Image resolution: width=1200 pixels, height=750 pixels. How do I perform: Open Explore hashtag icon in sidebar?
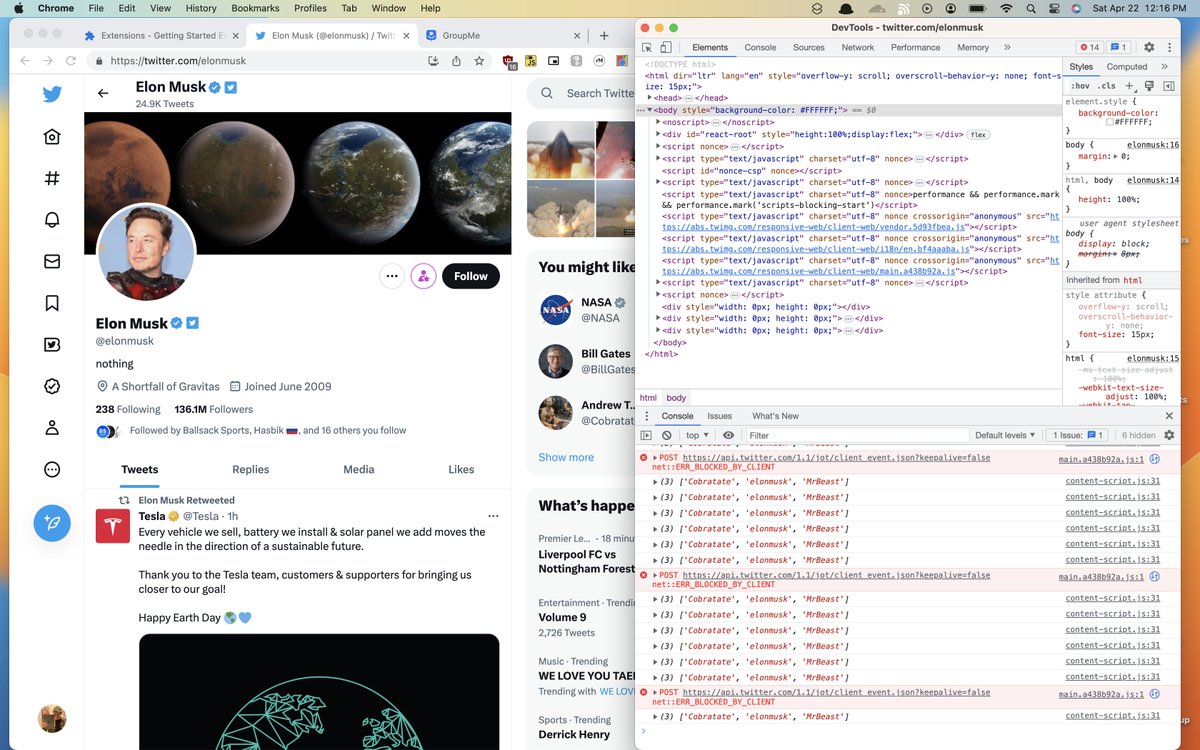pyautogui.click(x=52, y=178)
